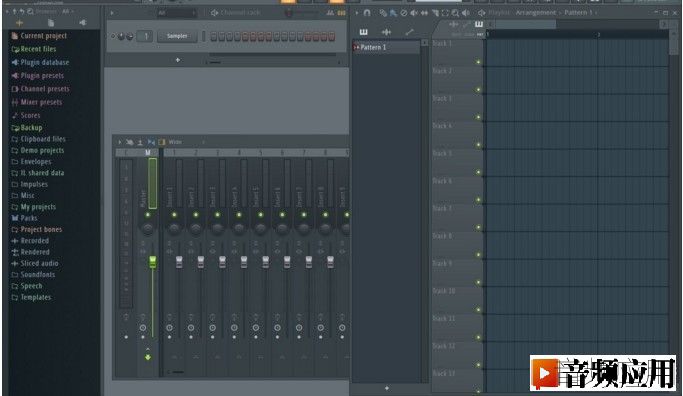This screenshot has width=683, height=396.
Task: Select the Sliced audio folder
Action: [35, 263]
